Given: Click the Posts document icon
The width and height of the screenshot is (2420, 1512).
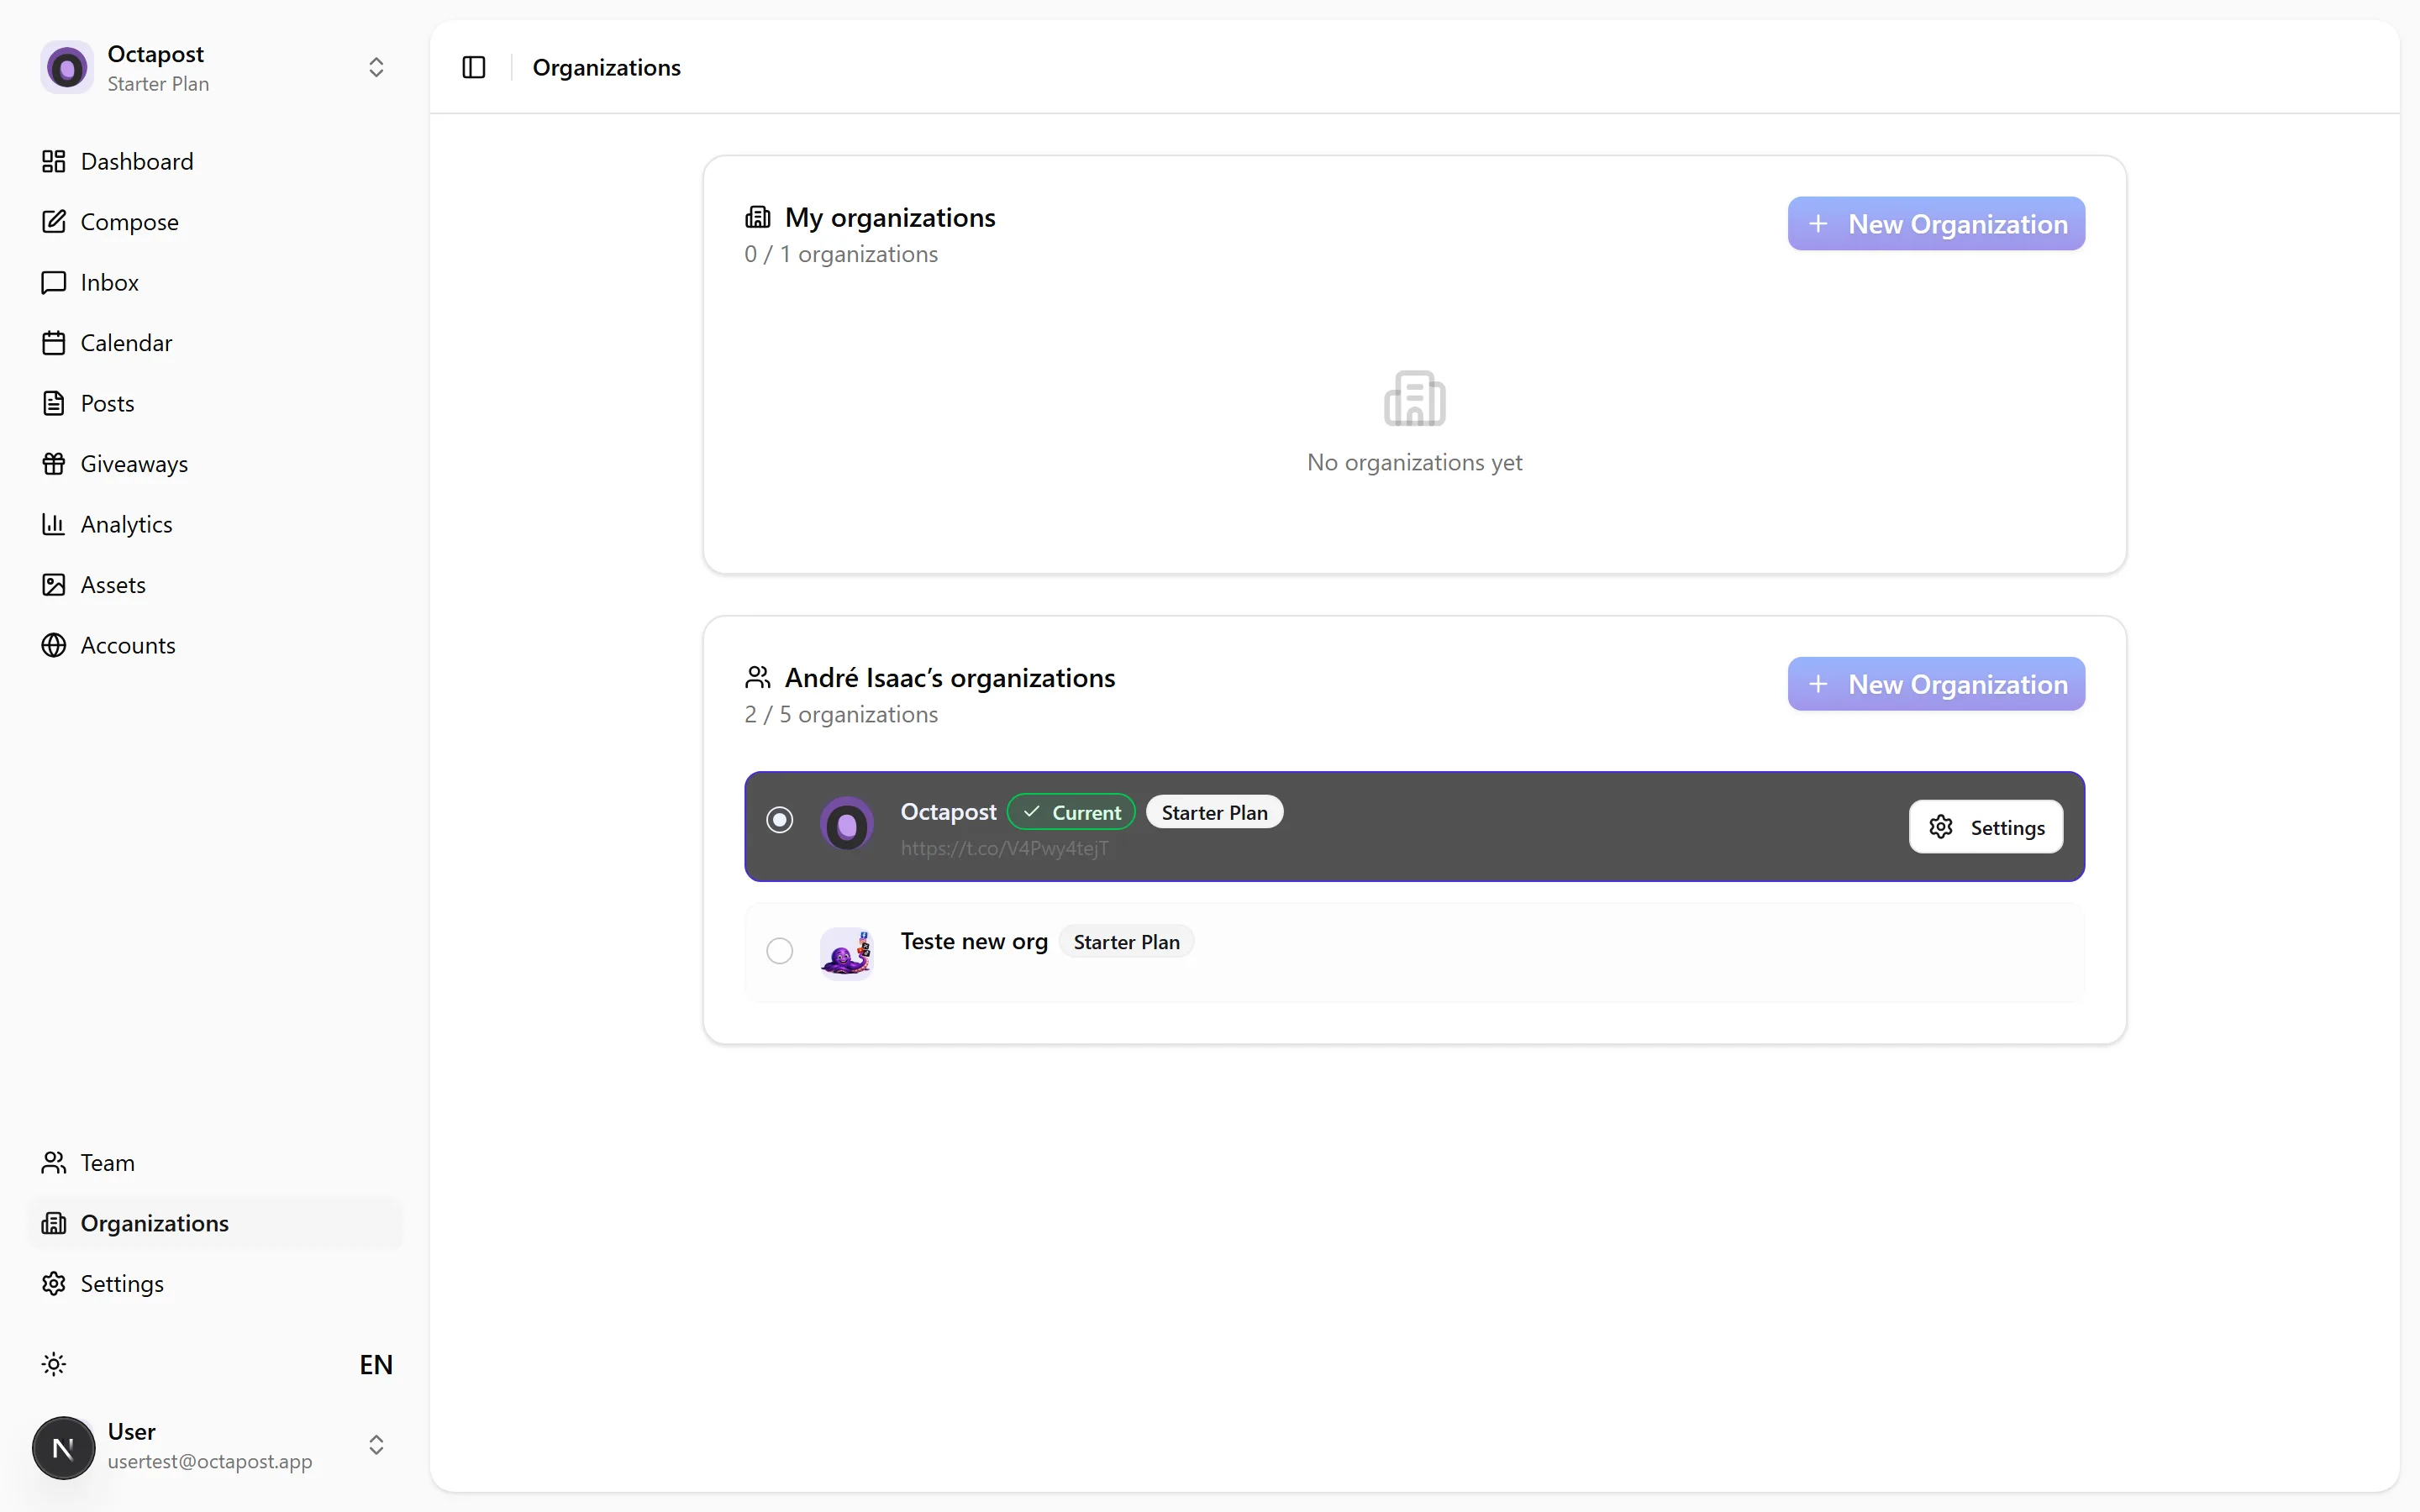Looking at the screenshot, I should click(x=54, y=403).
